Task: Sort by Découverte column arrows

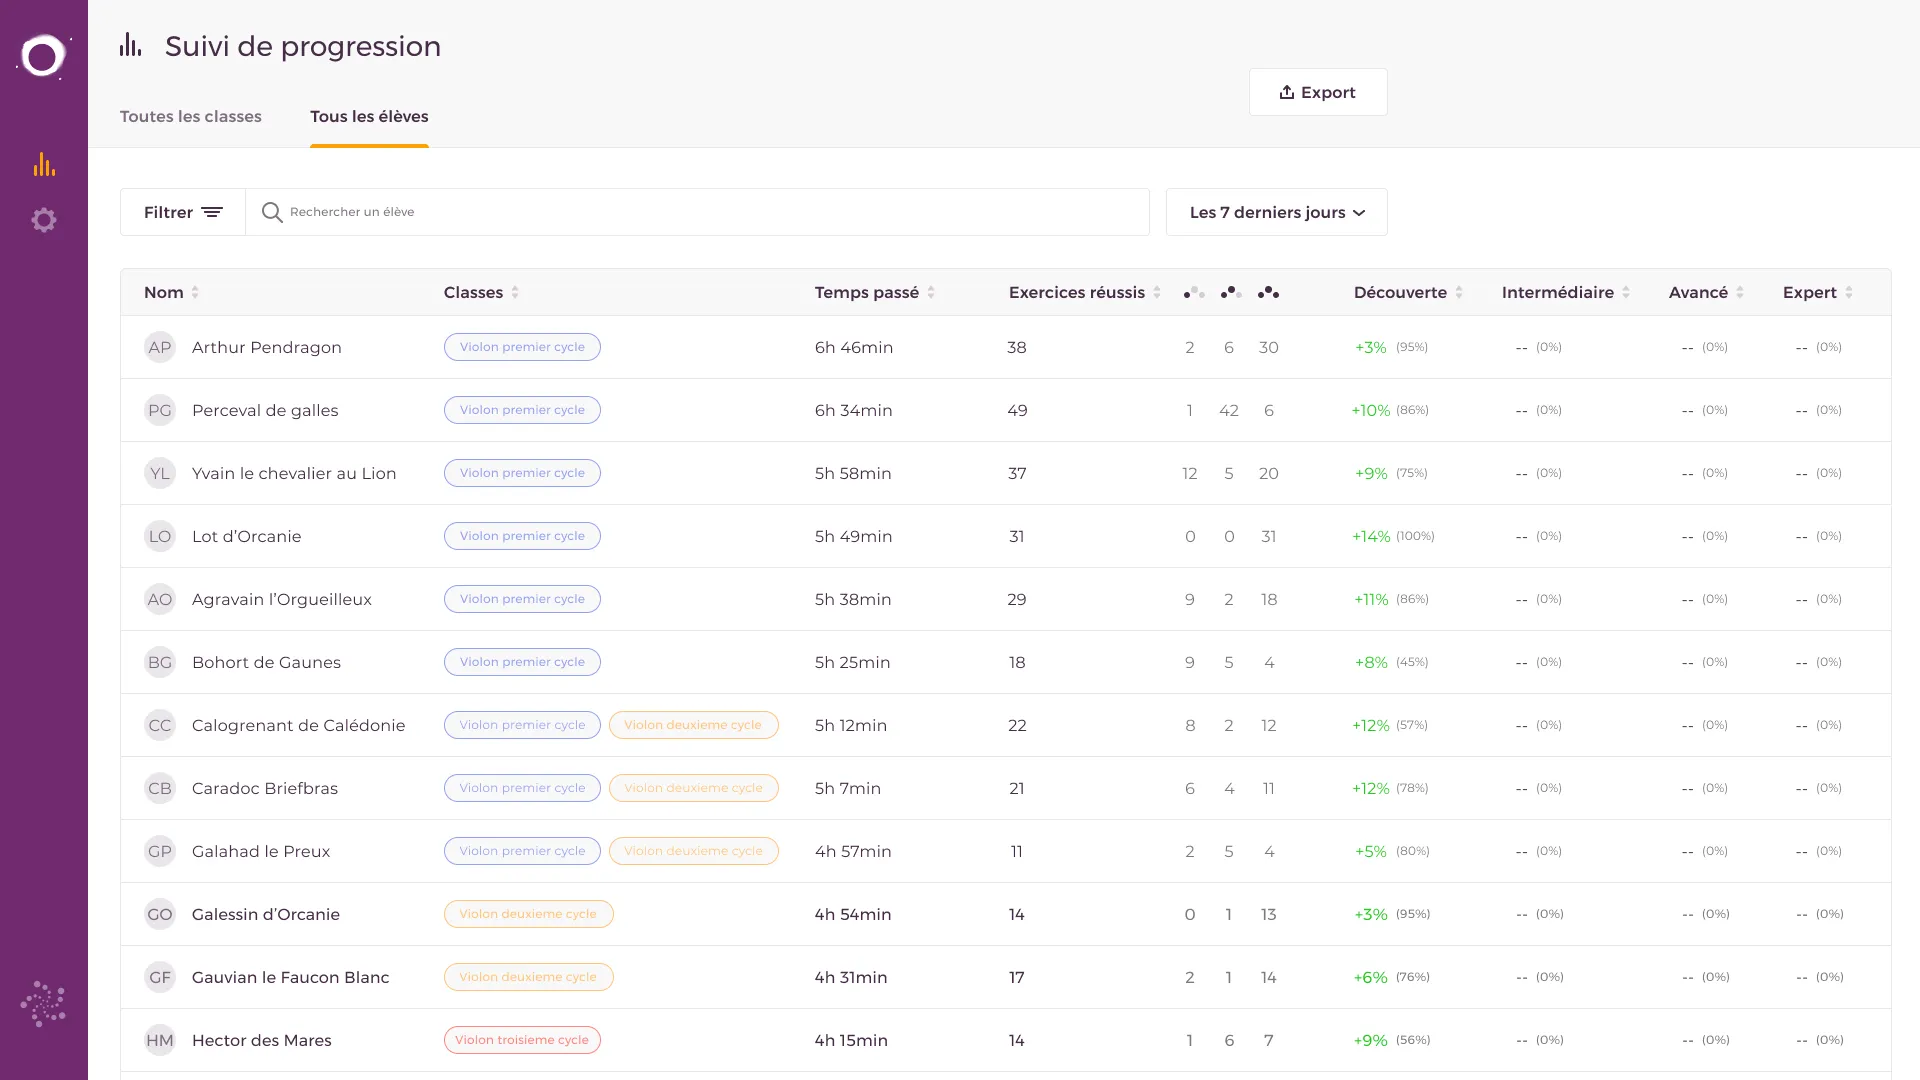Action: click(x=1459, y=293)
